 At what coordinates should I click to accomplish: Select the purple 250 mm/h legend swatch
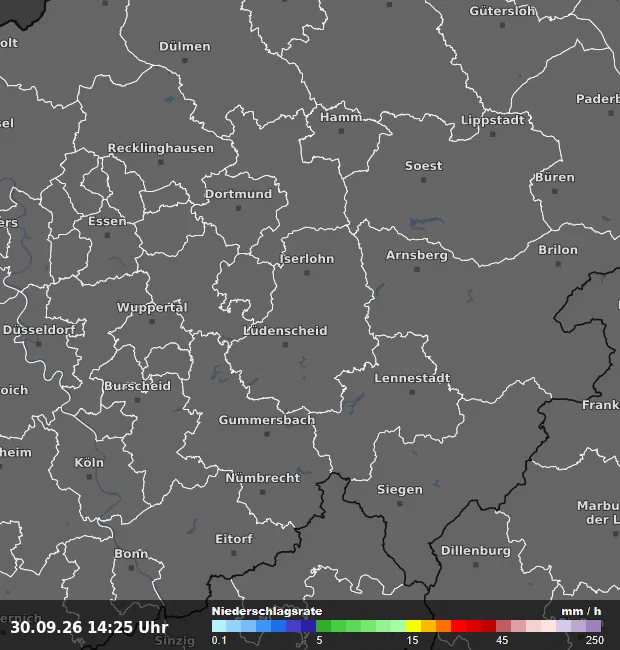click(593, 626)
